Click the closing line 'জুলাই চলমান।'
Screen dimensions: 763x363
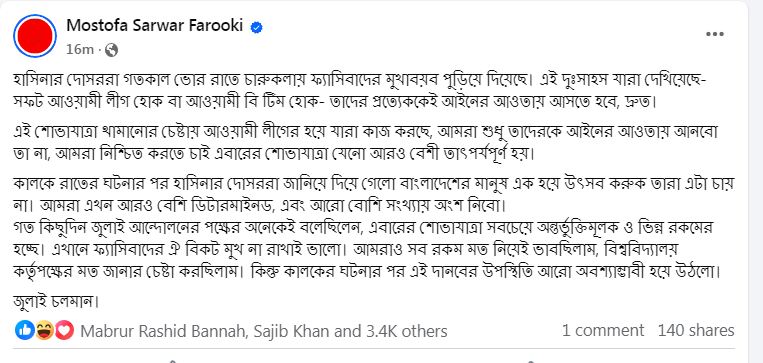click(x=55, y=302)
